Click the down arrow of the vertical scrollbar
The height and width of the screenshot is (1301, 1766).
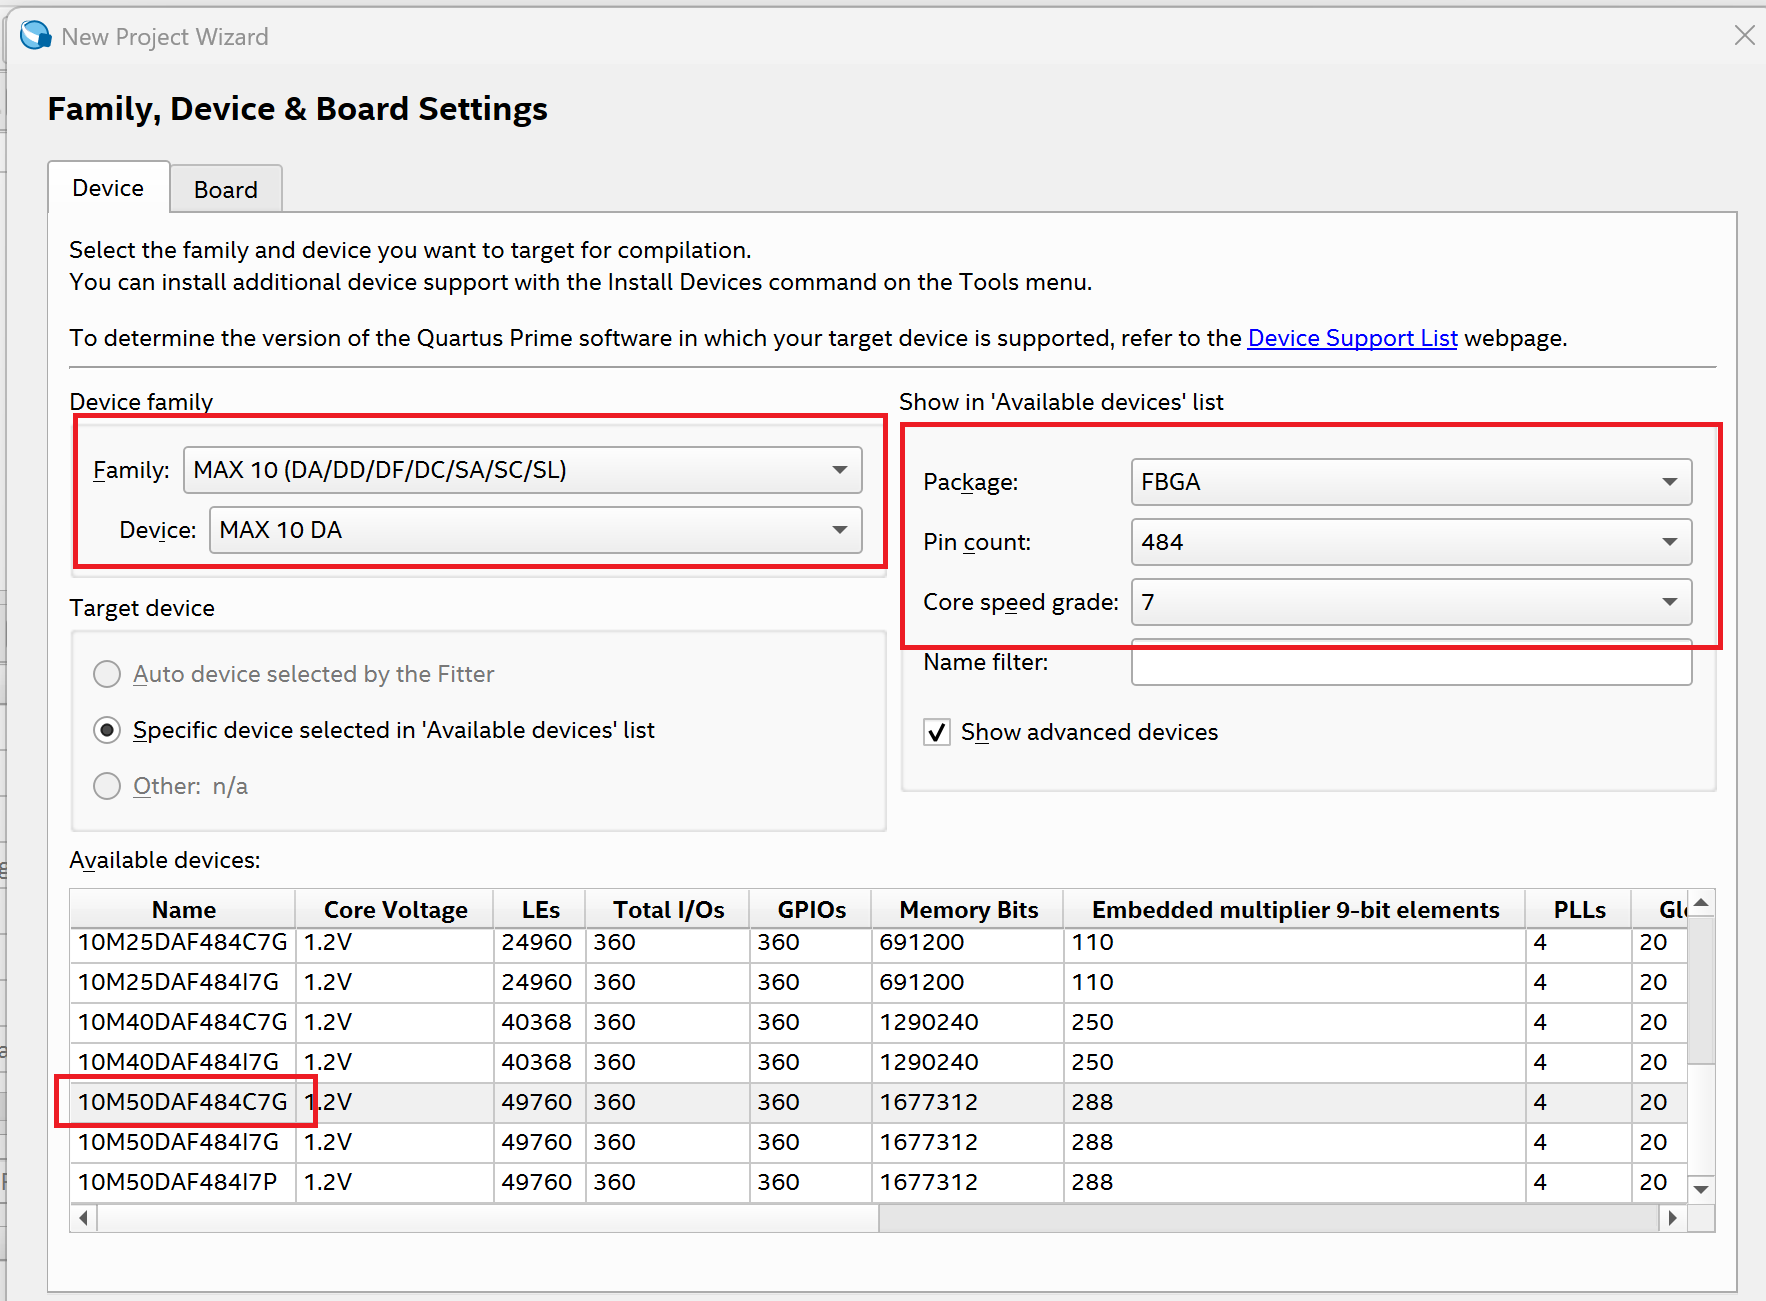(x=1701, y=1189)
